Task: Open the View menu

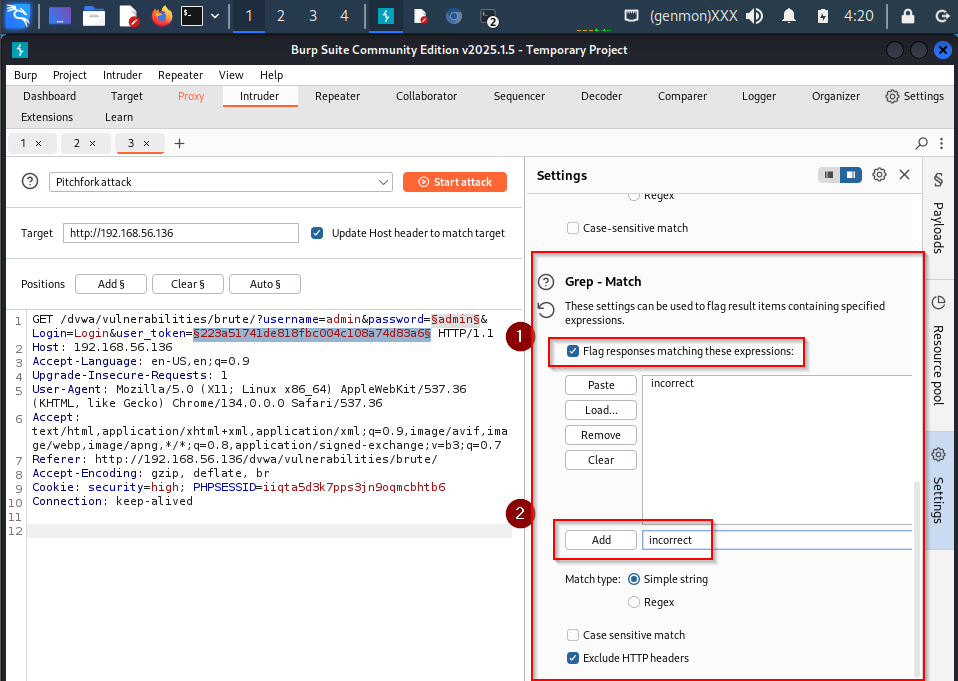Action: (x=231, y=75)
